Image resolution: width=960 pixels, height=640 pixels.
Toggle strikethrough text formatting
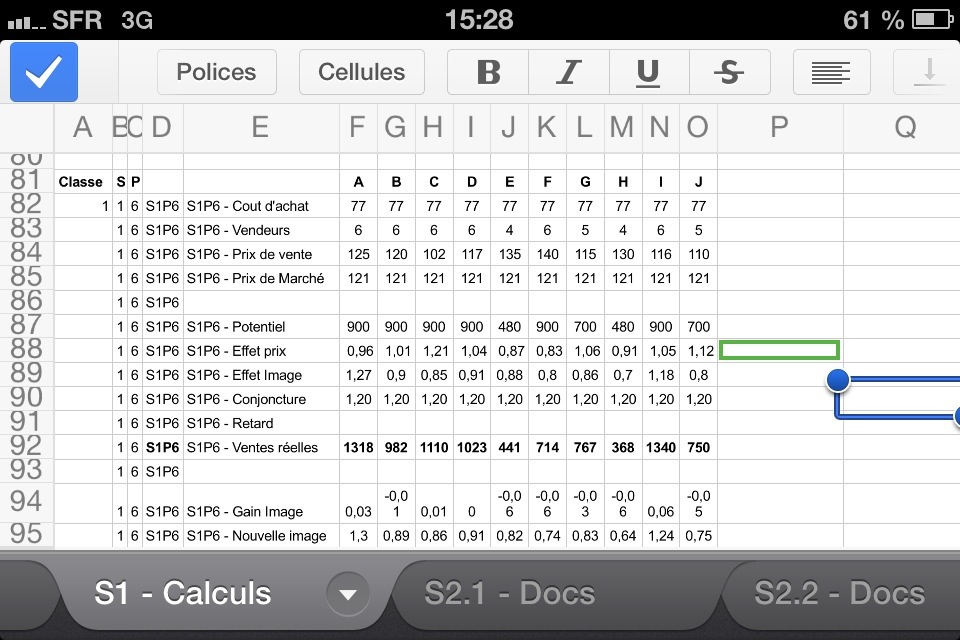click(729, 72)
